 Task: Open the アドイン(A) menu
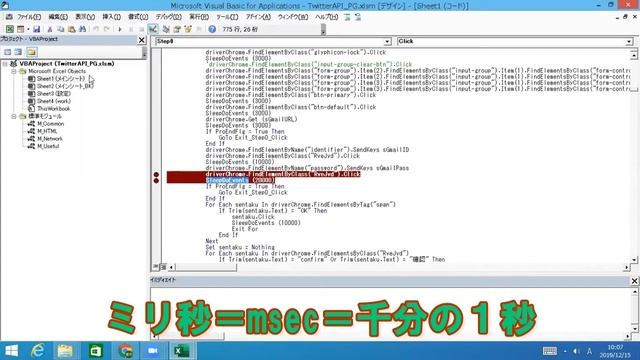click(x=258, y=17)
